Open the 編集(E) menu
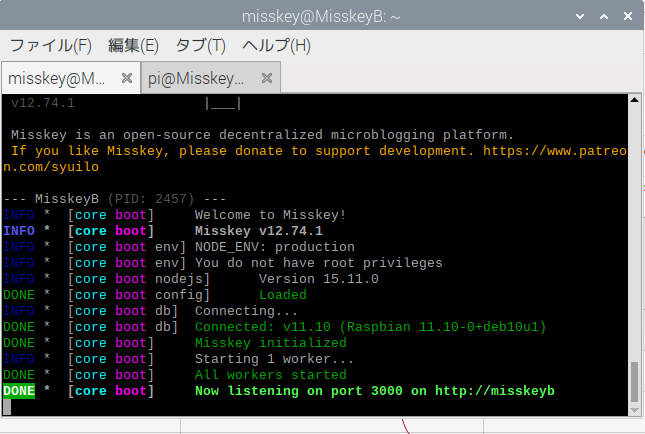The image size is (645, 434). pos(133,45)
